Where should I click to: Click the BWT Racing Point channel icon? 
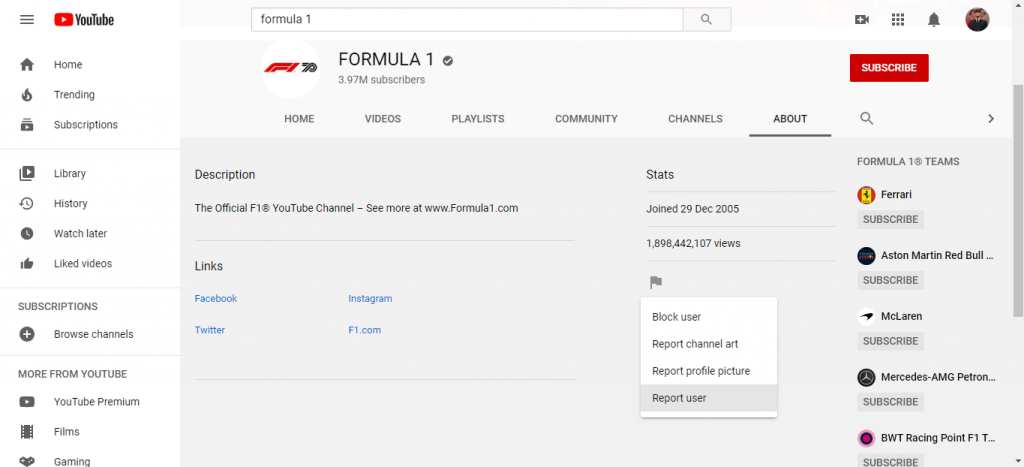pyautogui.click(x=866, y=438)
